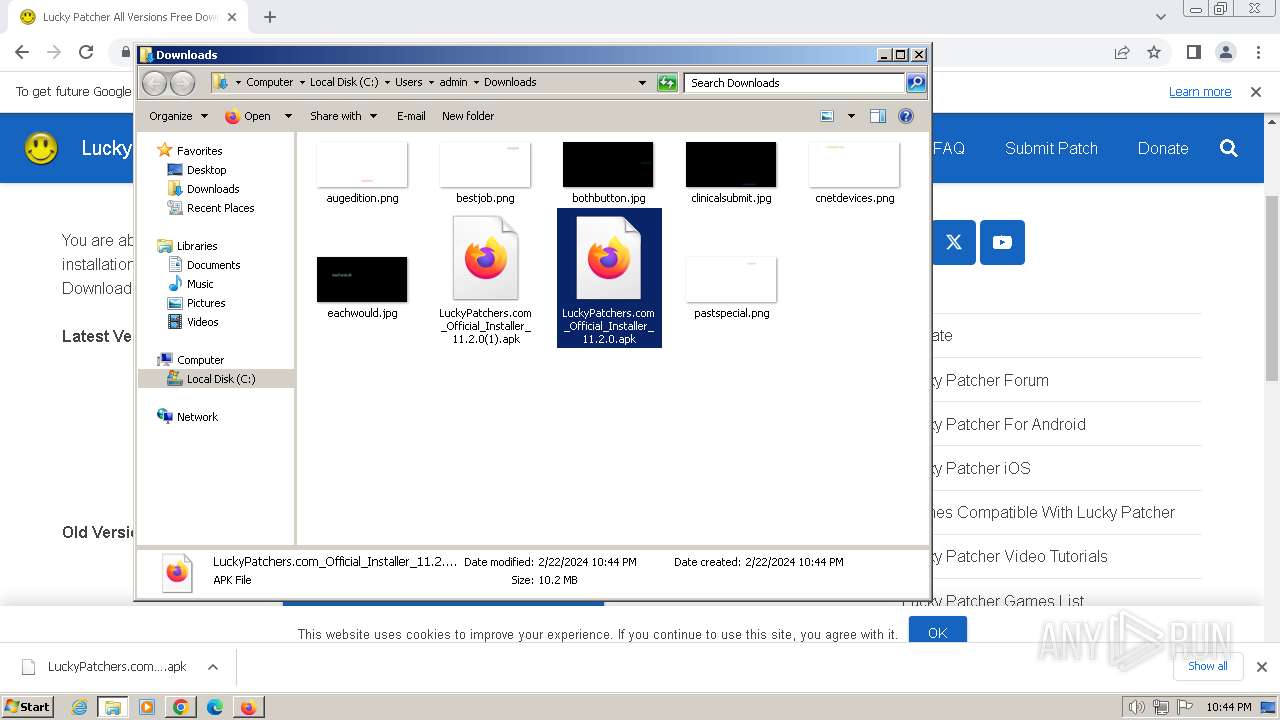Click into the Search Downloads field

tap(794, 83)
